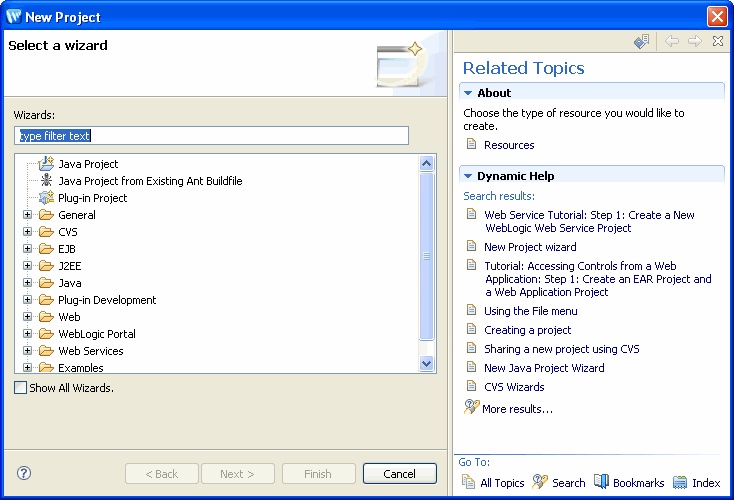Close the New Project dialog window
The width and height of the screenshot is (734, 500).
pos(717,16)
